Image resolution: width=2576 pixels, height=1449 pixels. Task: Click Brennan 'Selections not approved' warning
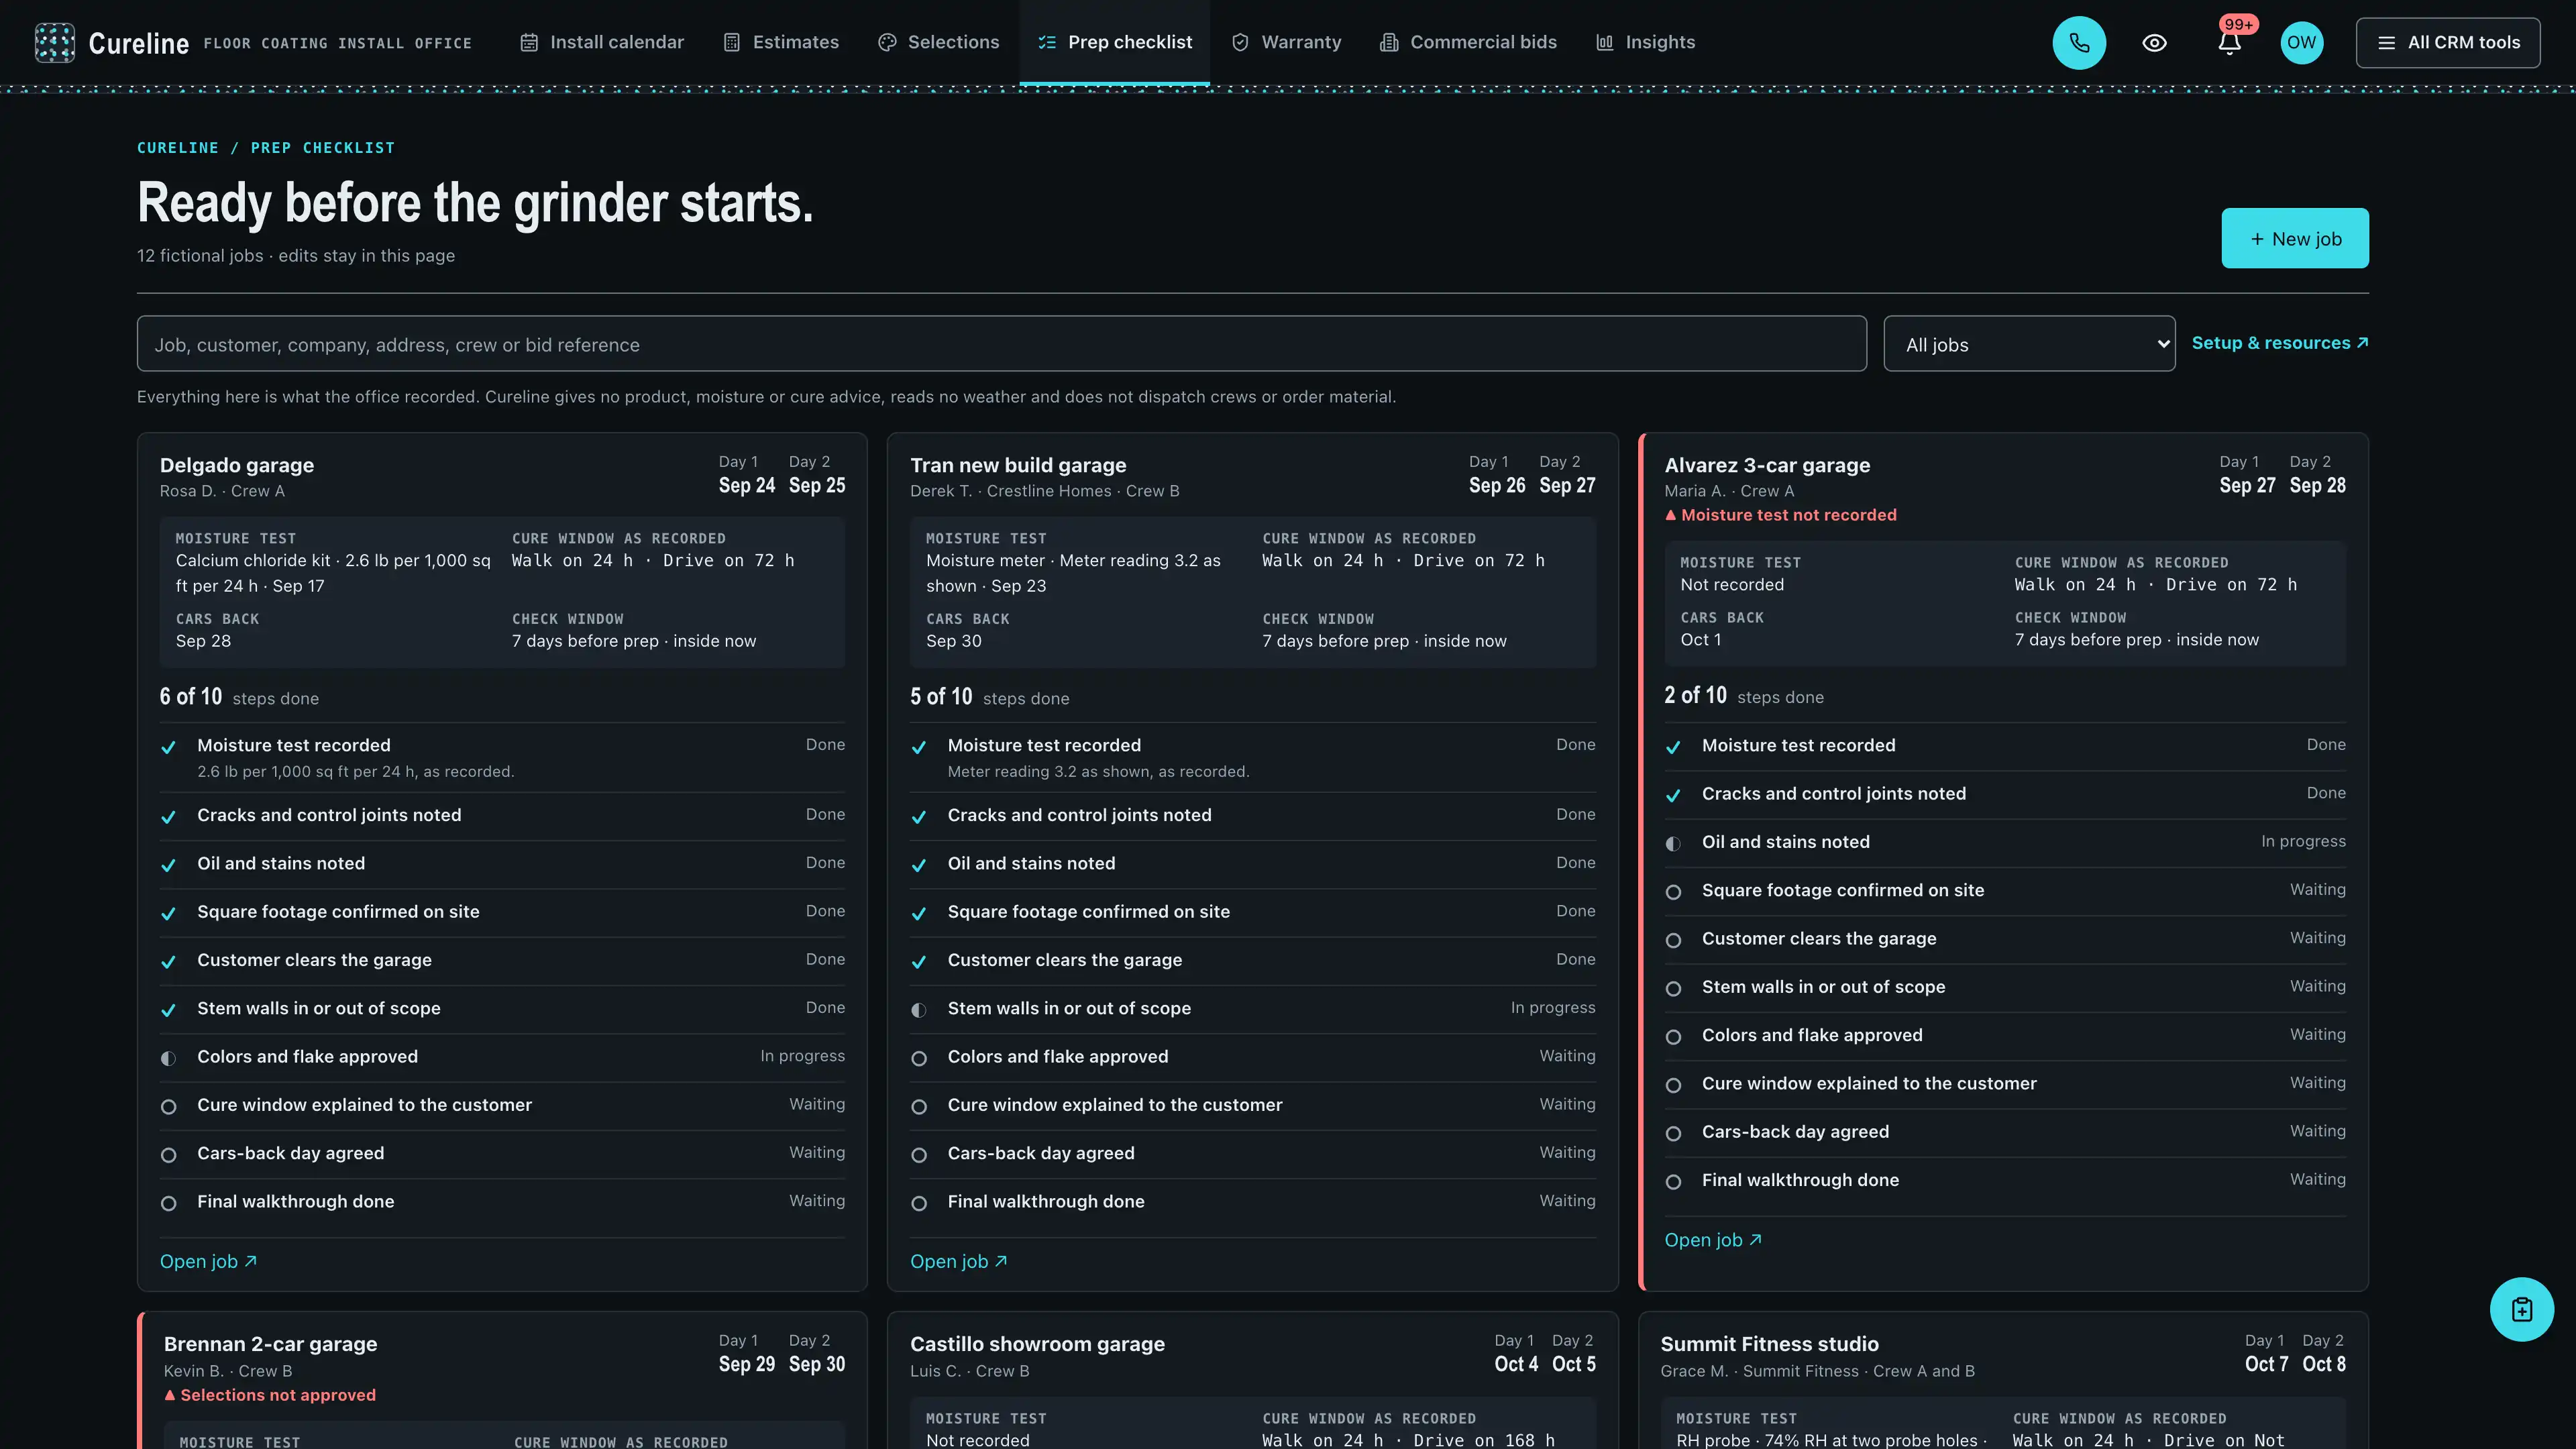pyautogui.click(x=270, y=1395)
